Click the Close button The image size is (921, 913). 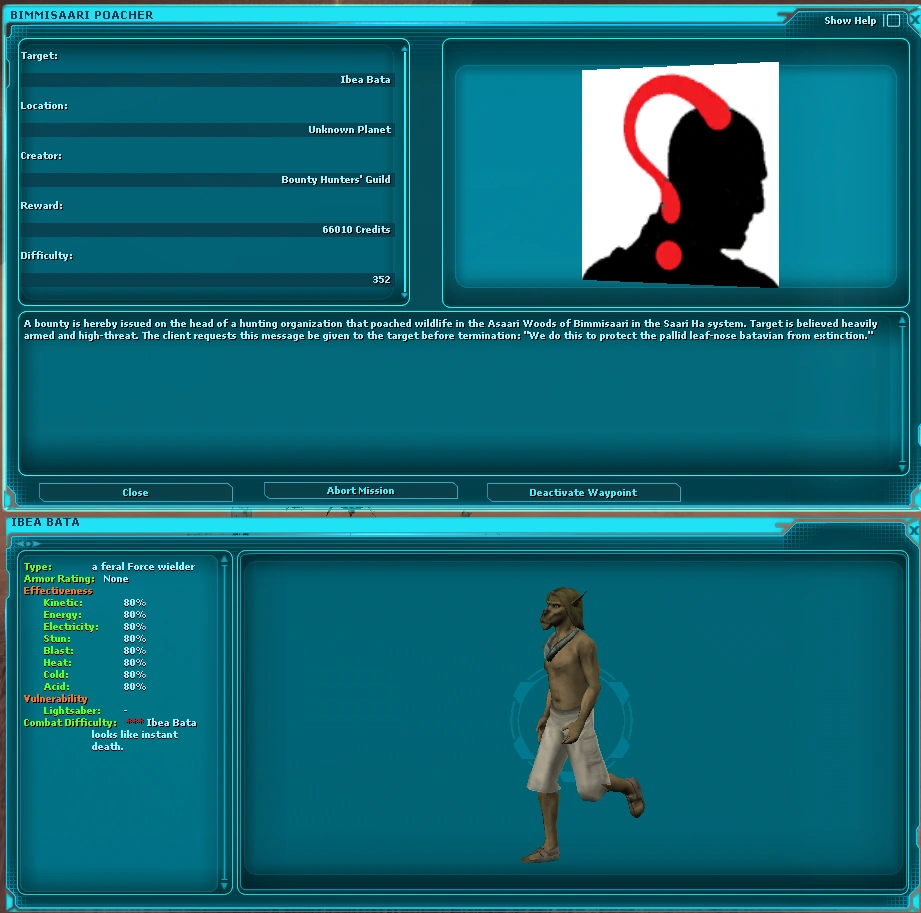point(136,492)
